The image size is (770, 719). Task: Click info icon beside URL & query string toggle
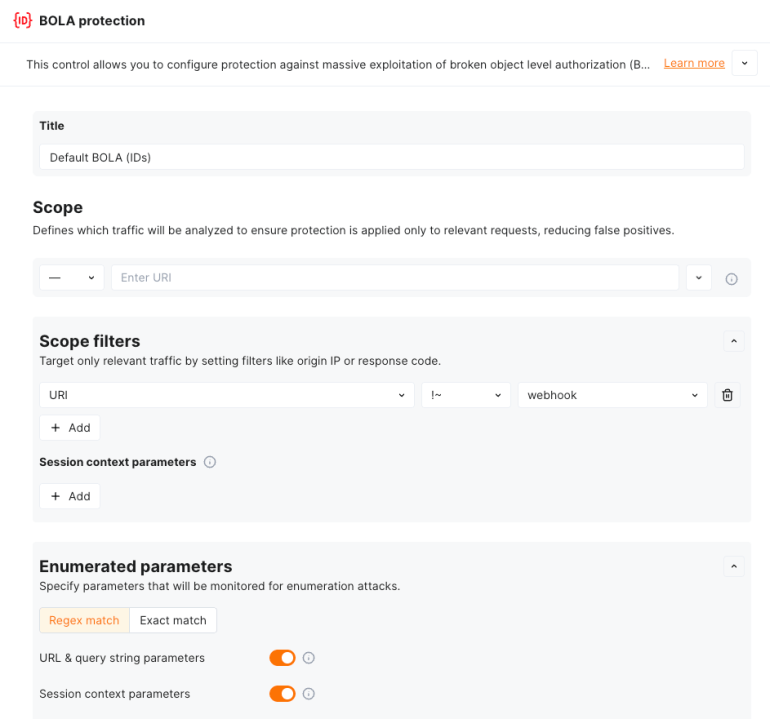pyautogui.click(x=309, y=658)
